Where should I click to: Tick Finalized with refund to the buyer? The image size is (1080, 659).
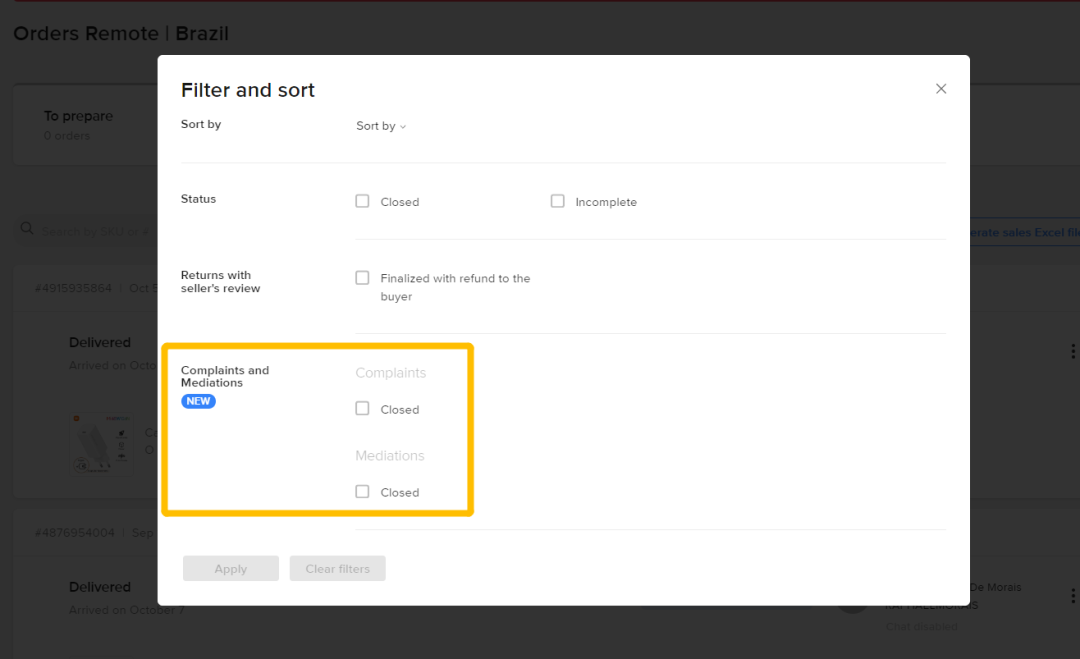click(x=363, y=278)
